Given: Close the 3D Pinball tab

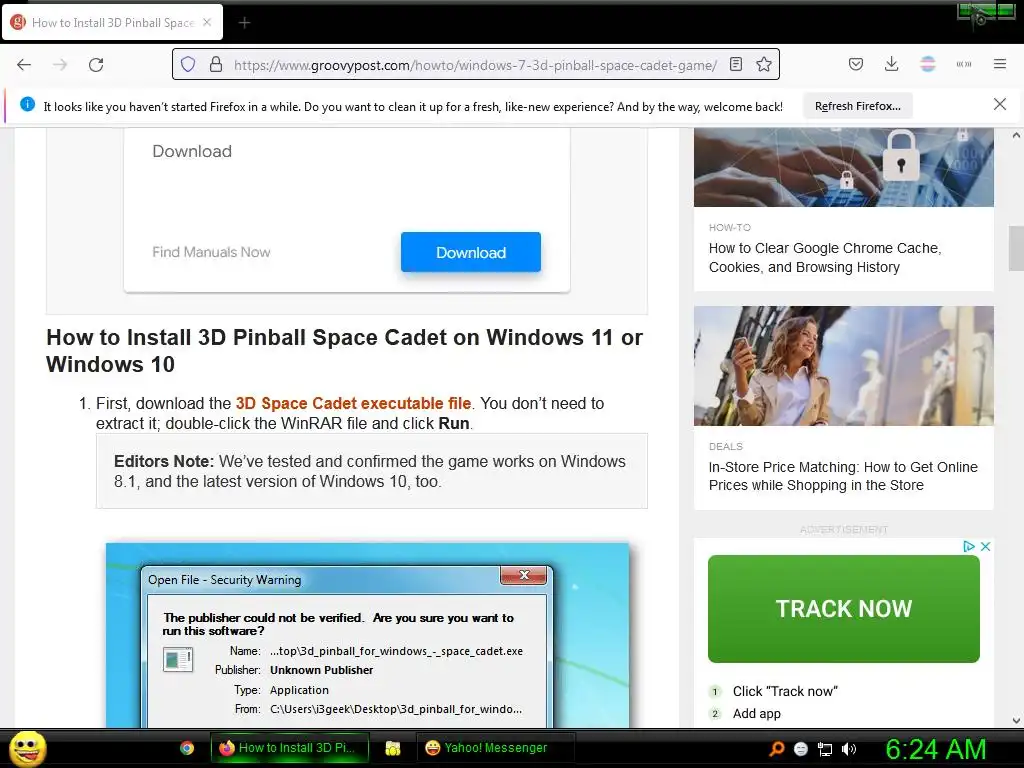Looking at the screenshot, I should [x=207, y=22].
